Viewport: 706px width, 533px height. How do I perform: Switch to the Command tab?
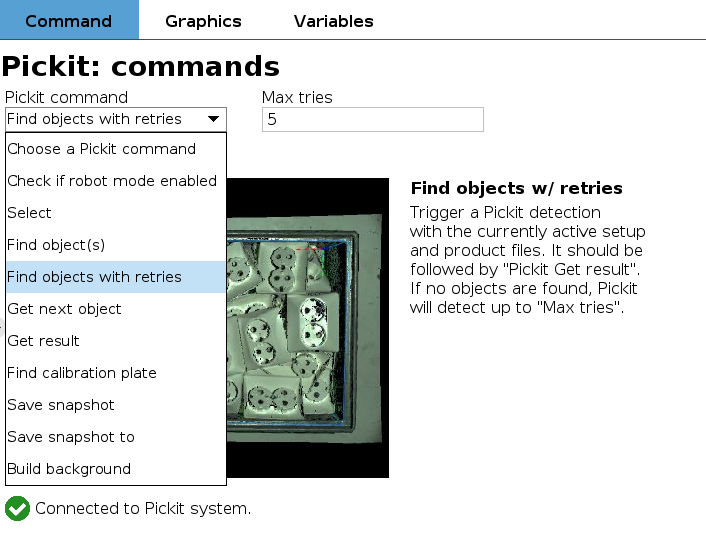point(69,21)
